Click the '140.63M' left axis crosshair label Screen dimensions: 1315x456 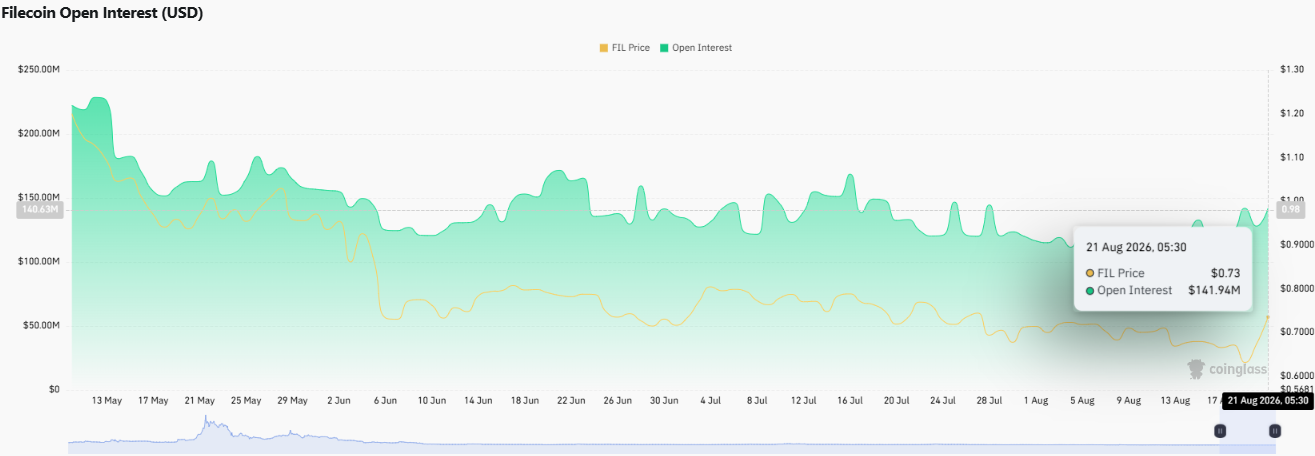(39, 210)
